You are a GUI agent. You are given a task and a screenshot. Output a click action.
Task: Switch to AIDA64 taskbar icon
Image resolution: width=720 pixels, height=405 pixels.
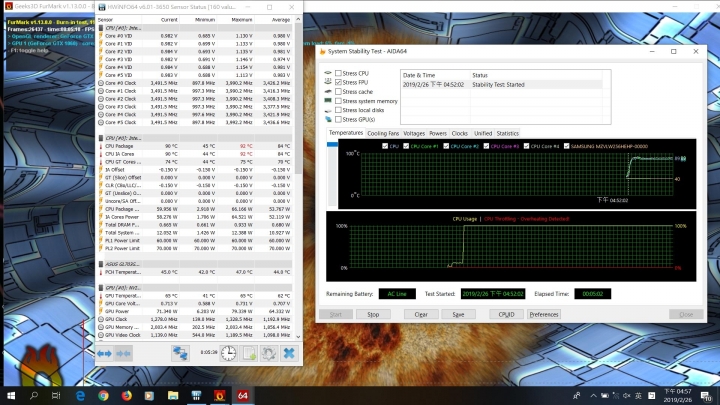pos(243,395)
